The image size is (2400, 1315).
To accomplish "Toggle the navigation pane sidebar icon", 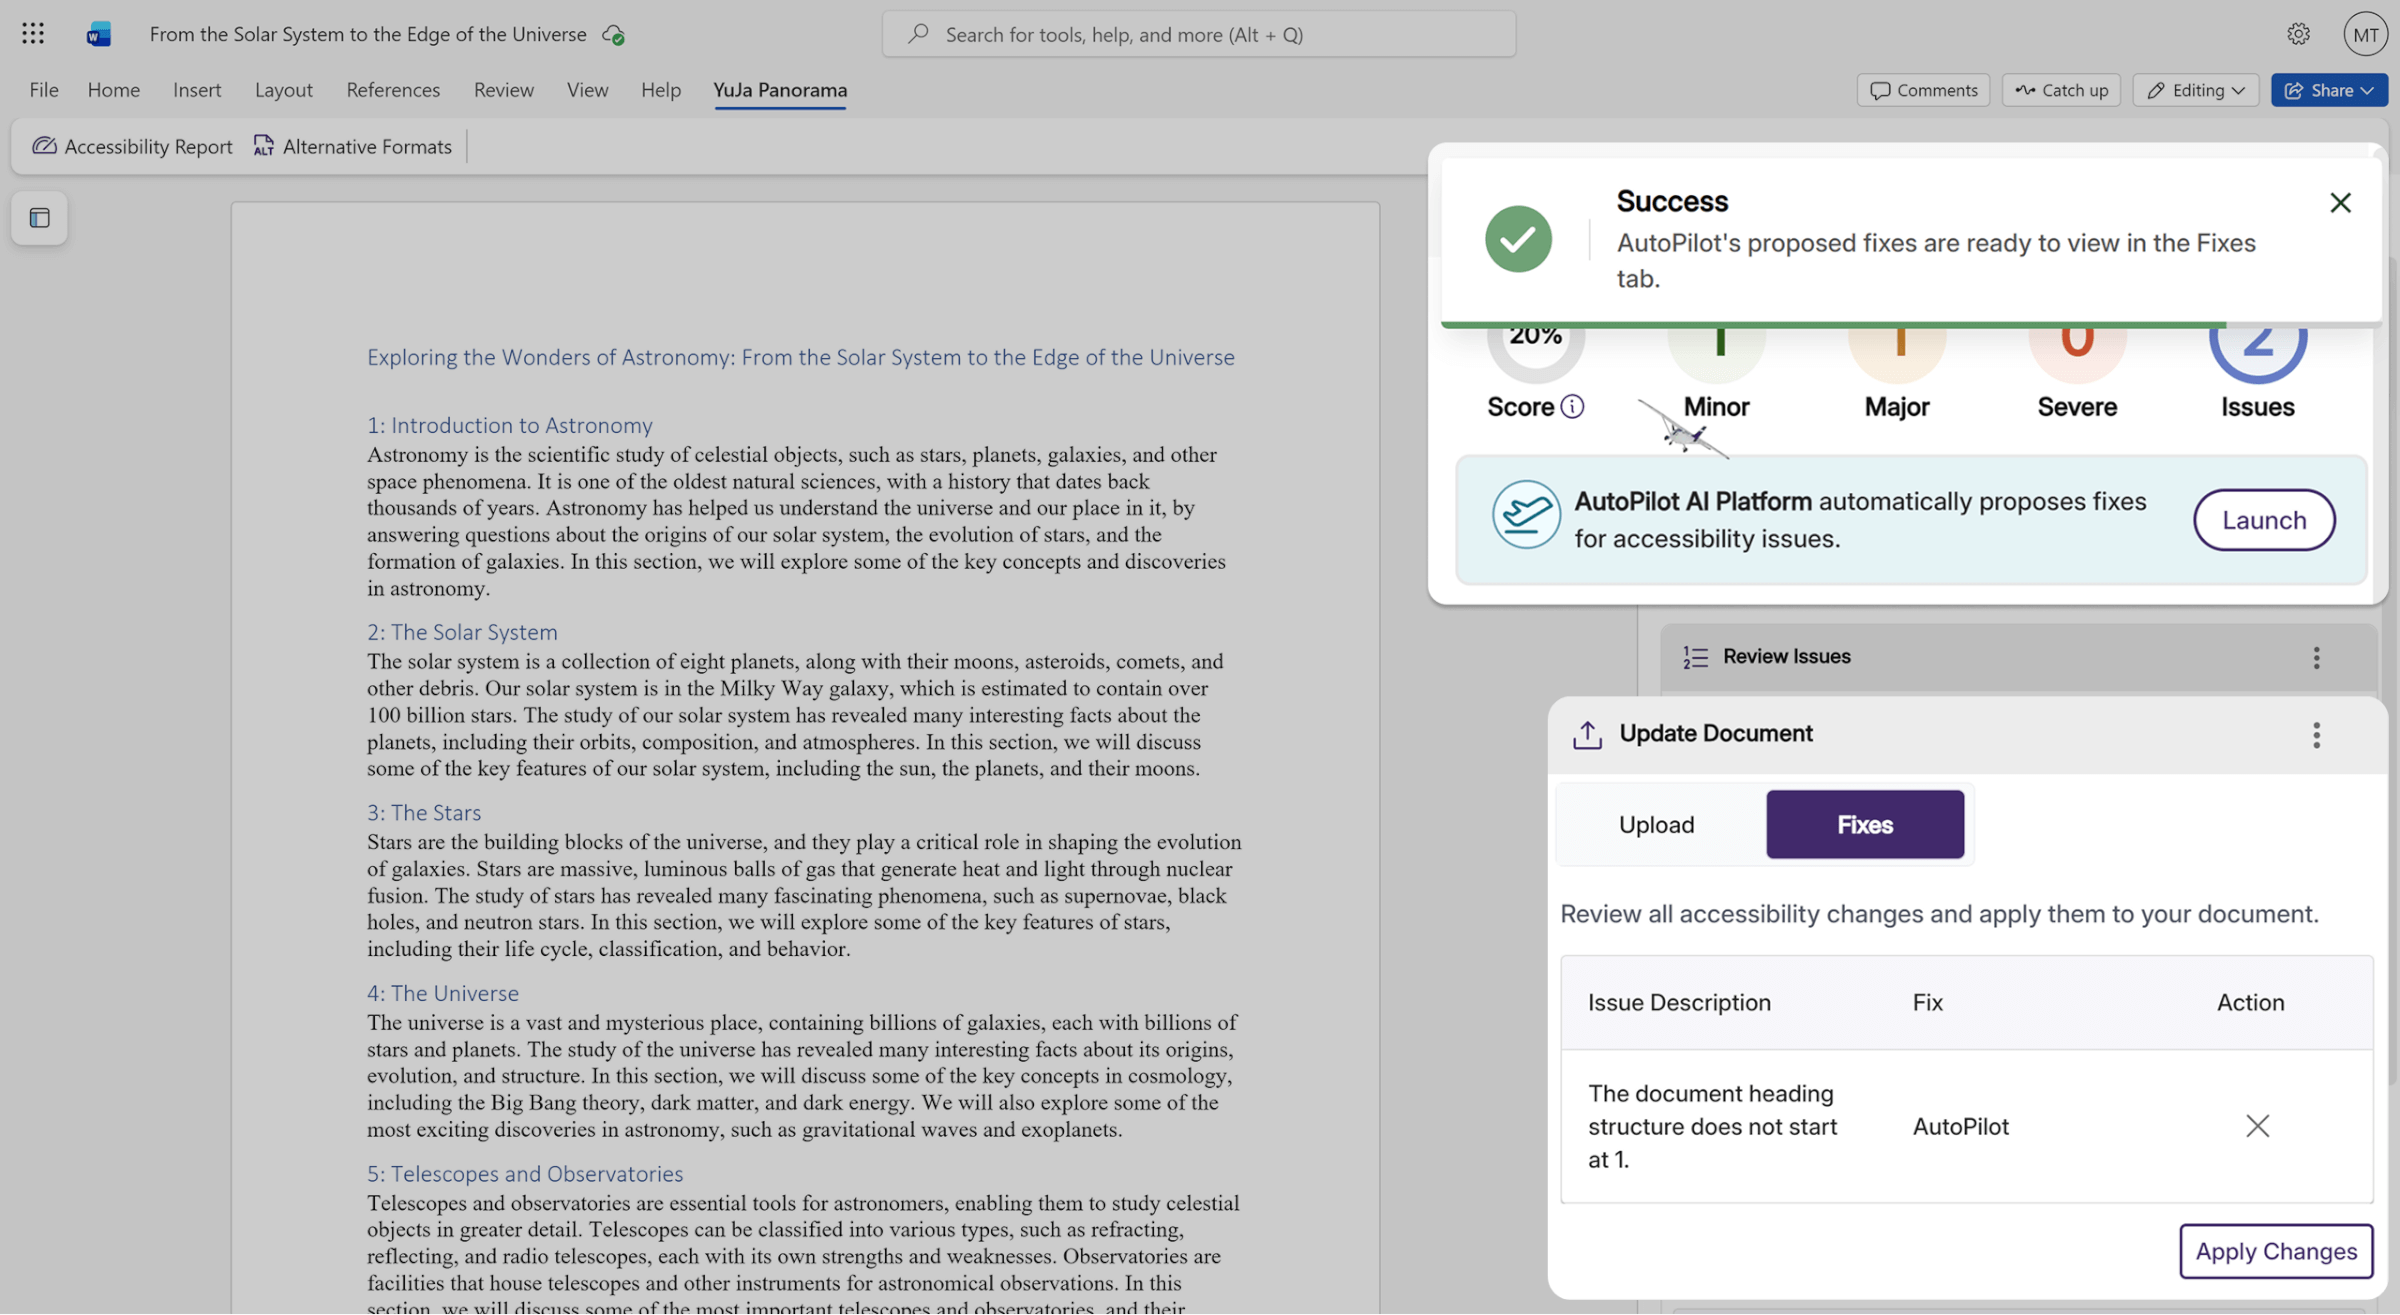I will click(39, 218).
